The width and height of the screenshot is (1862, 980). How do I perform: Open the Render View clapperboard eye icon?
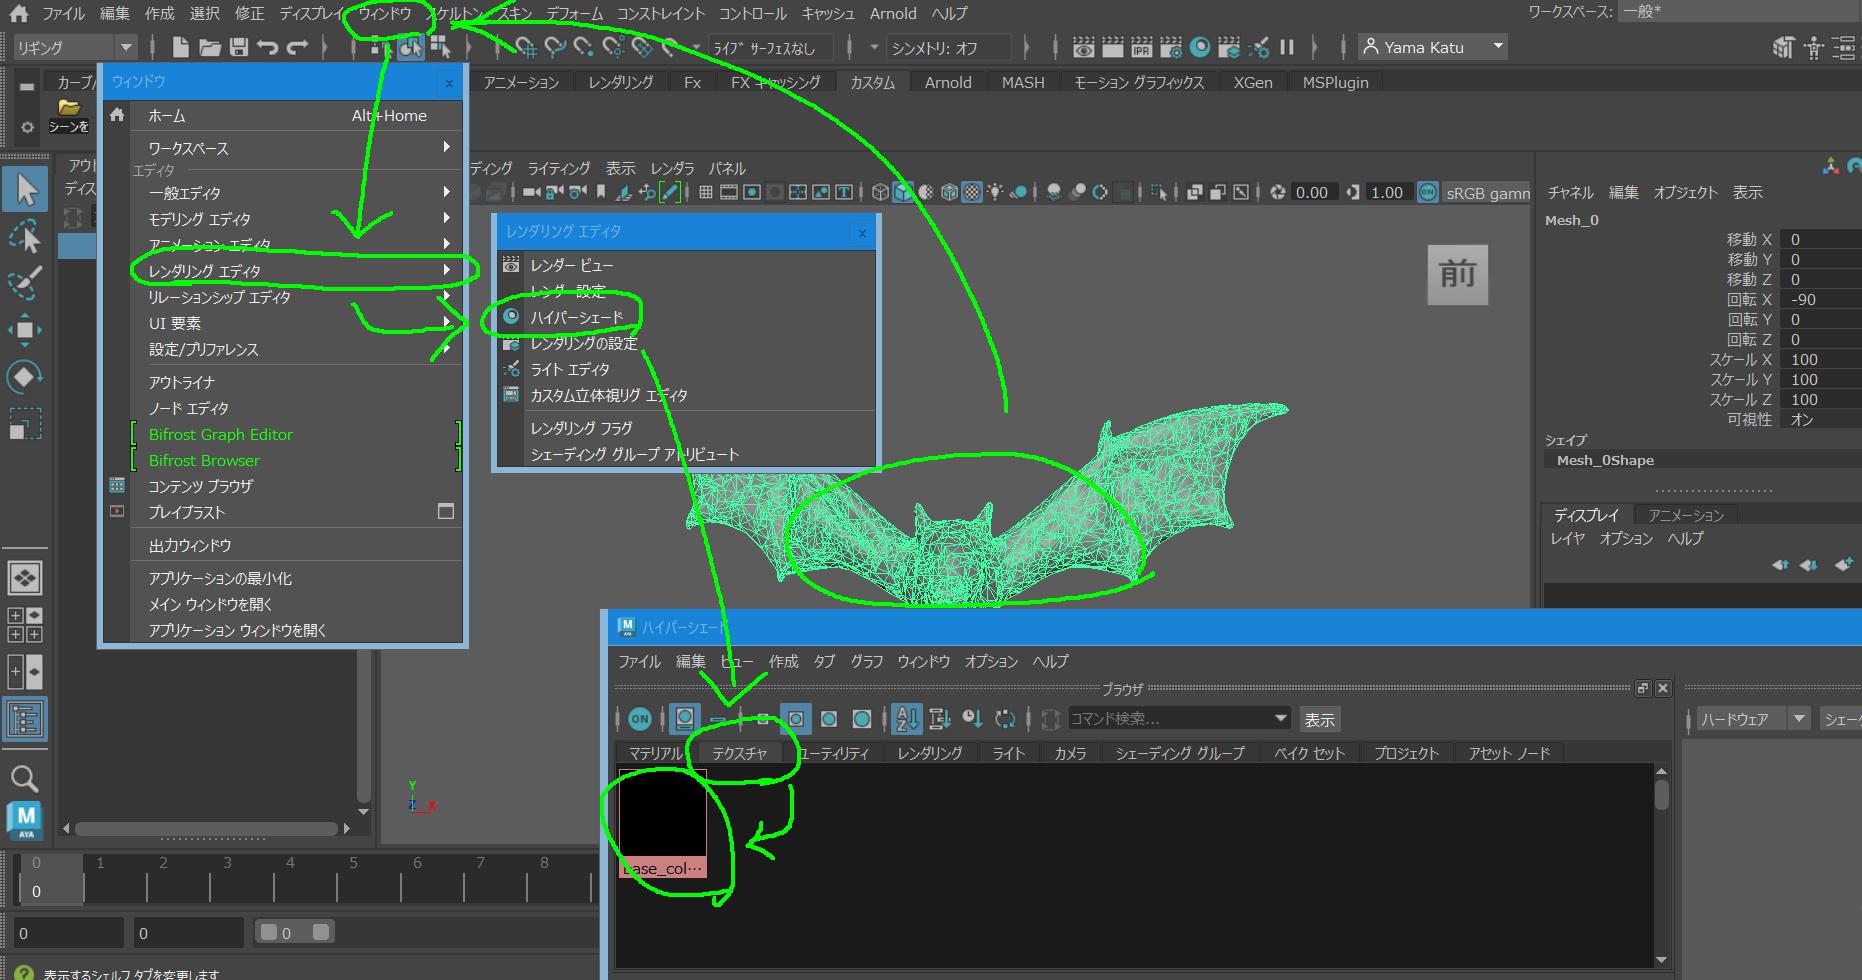(x=1083, y=47)
